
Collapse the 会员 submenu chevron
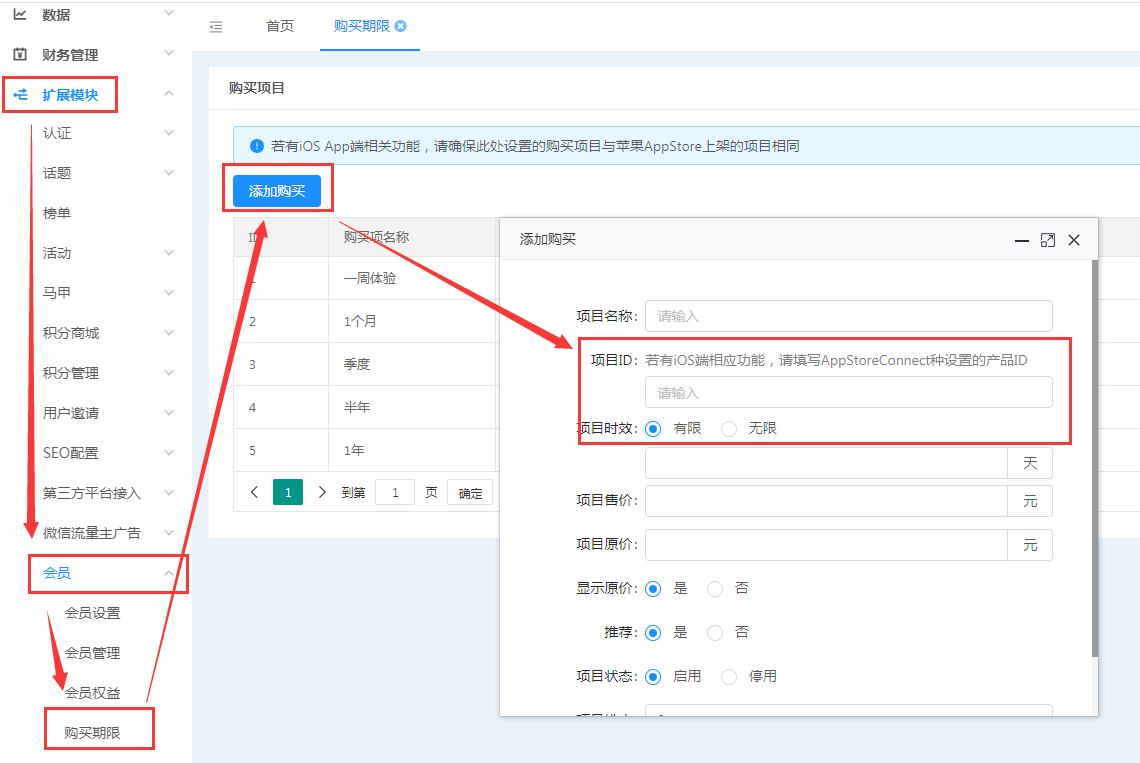[x=169, y=573]
